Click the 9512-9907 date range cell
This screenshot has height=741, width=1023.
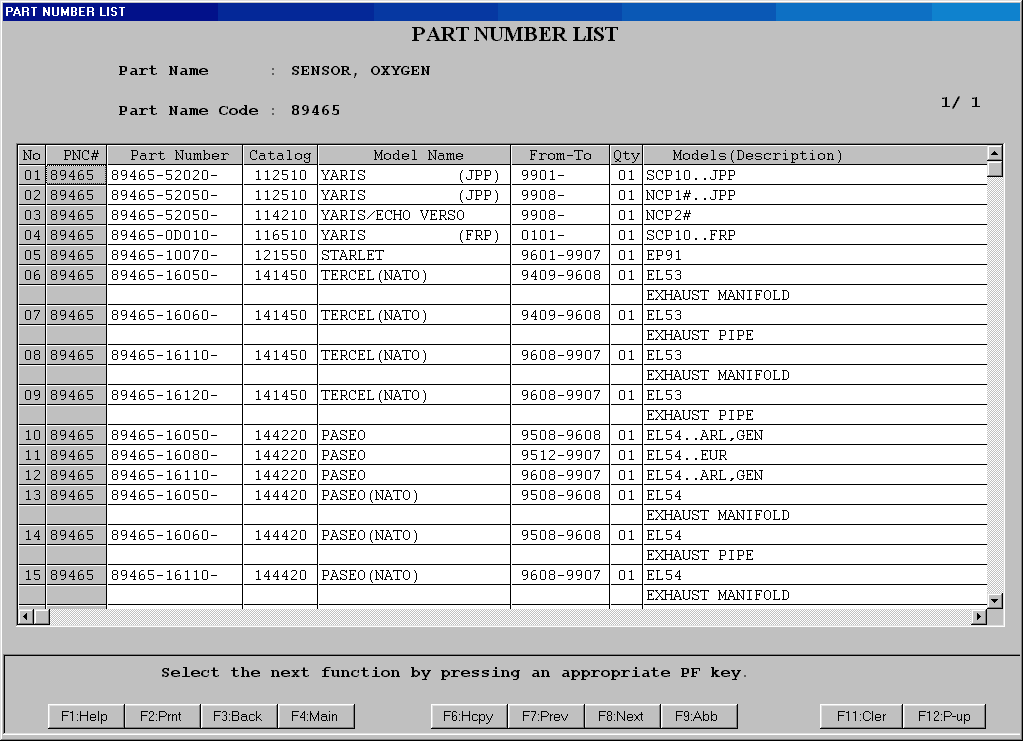click(x=560, y=455)
